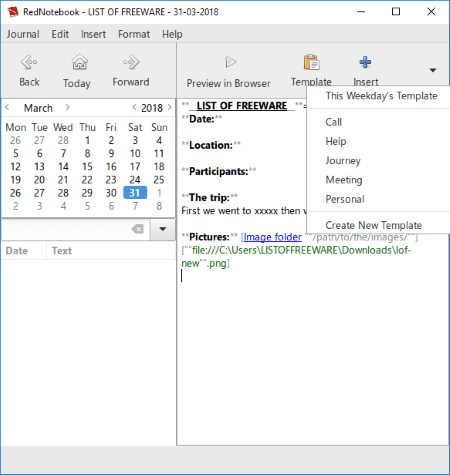Go Back to the previous day
This screenshot has height=475, width=450.
pyautogui.click(x=29, y=71)
